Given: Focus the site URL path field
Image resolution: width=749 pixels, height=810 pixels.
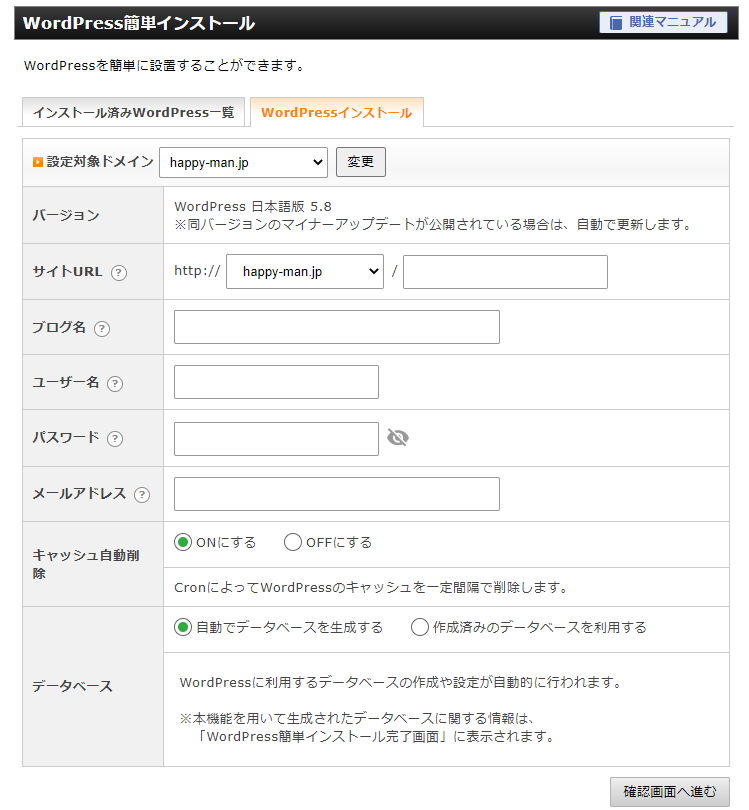Looking at the screenshot, I should tap(505, 272).
